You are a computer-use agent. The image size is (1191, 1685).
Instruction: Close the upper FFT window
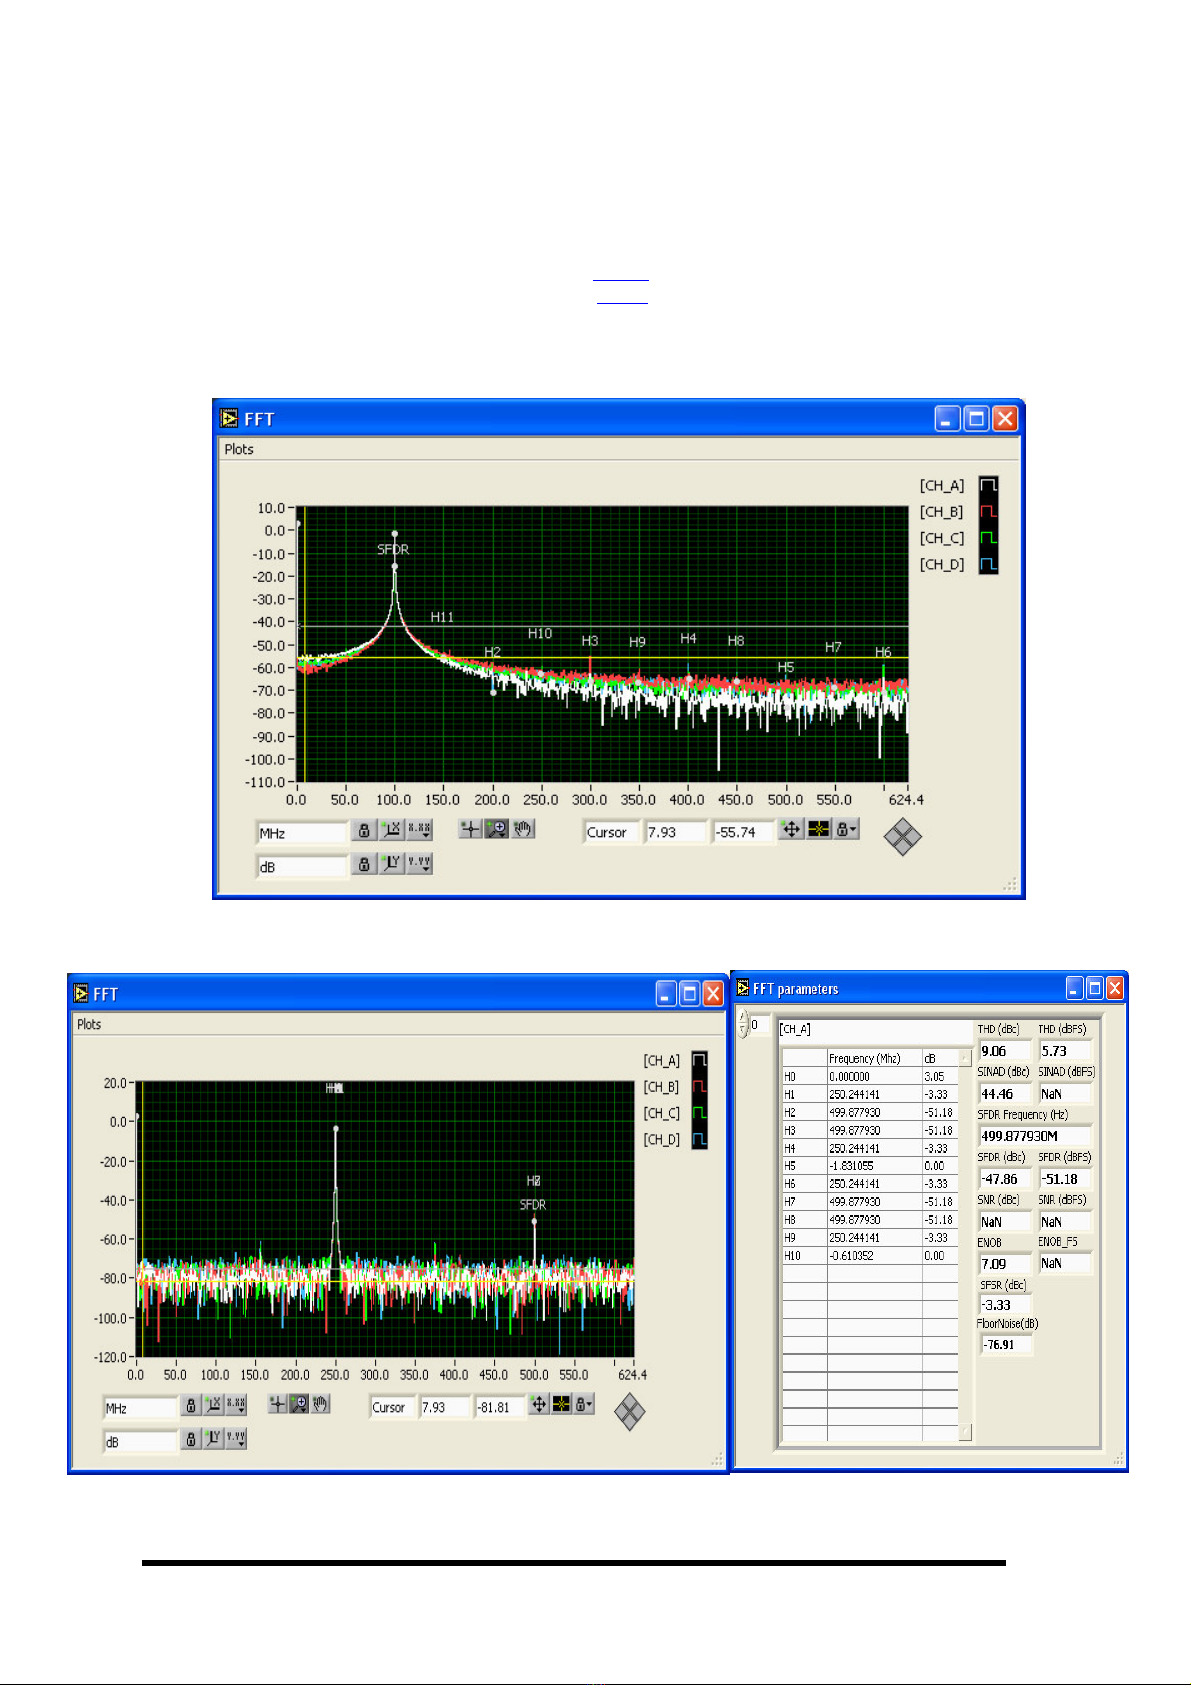pos(1004,418)
